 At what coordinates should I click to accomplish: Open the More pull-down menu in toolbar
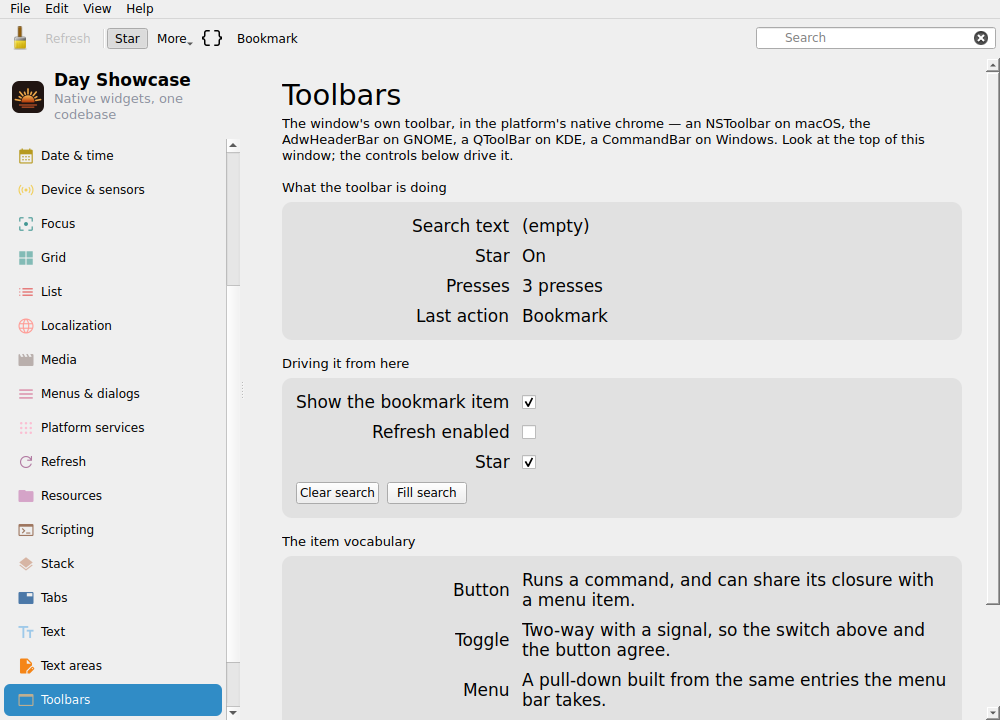(x=174, y=39)
